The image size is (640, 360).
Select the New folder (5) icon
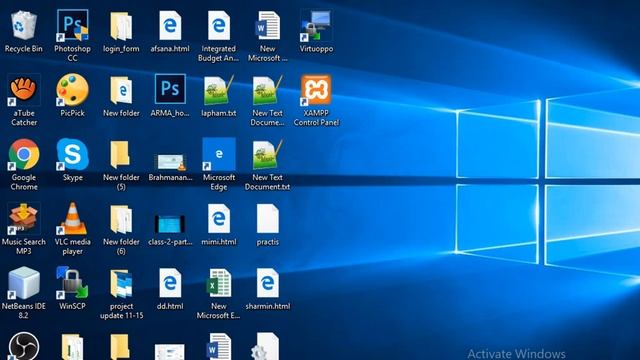coord(120,155)
